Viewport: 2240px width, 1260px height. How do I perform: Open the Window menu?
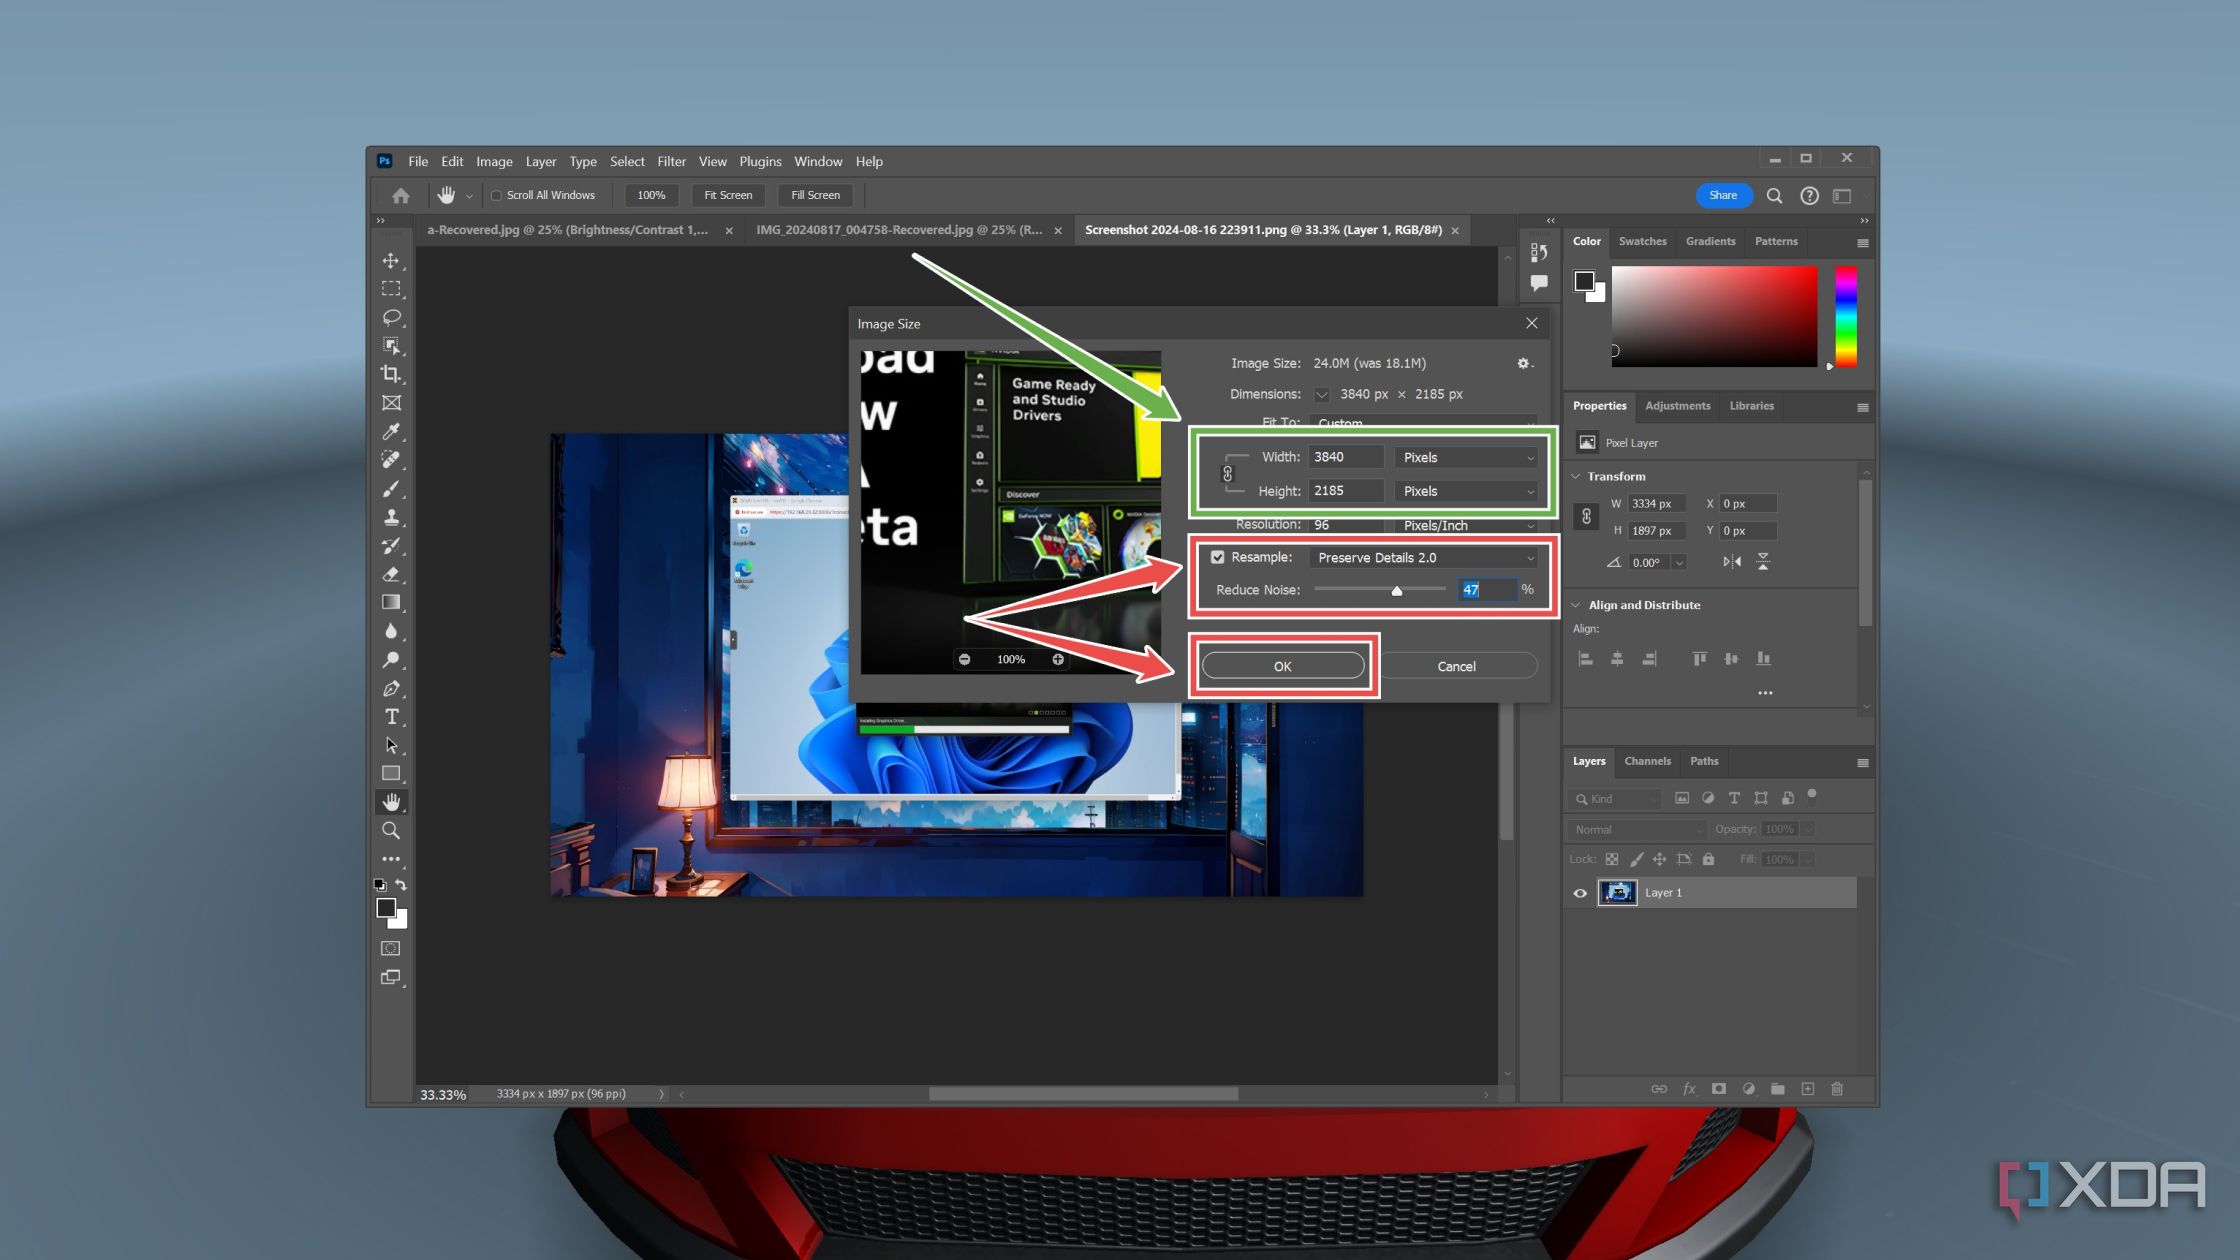(x=818, y=161)
